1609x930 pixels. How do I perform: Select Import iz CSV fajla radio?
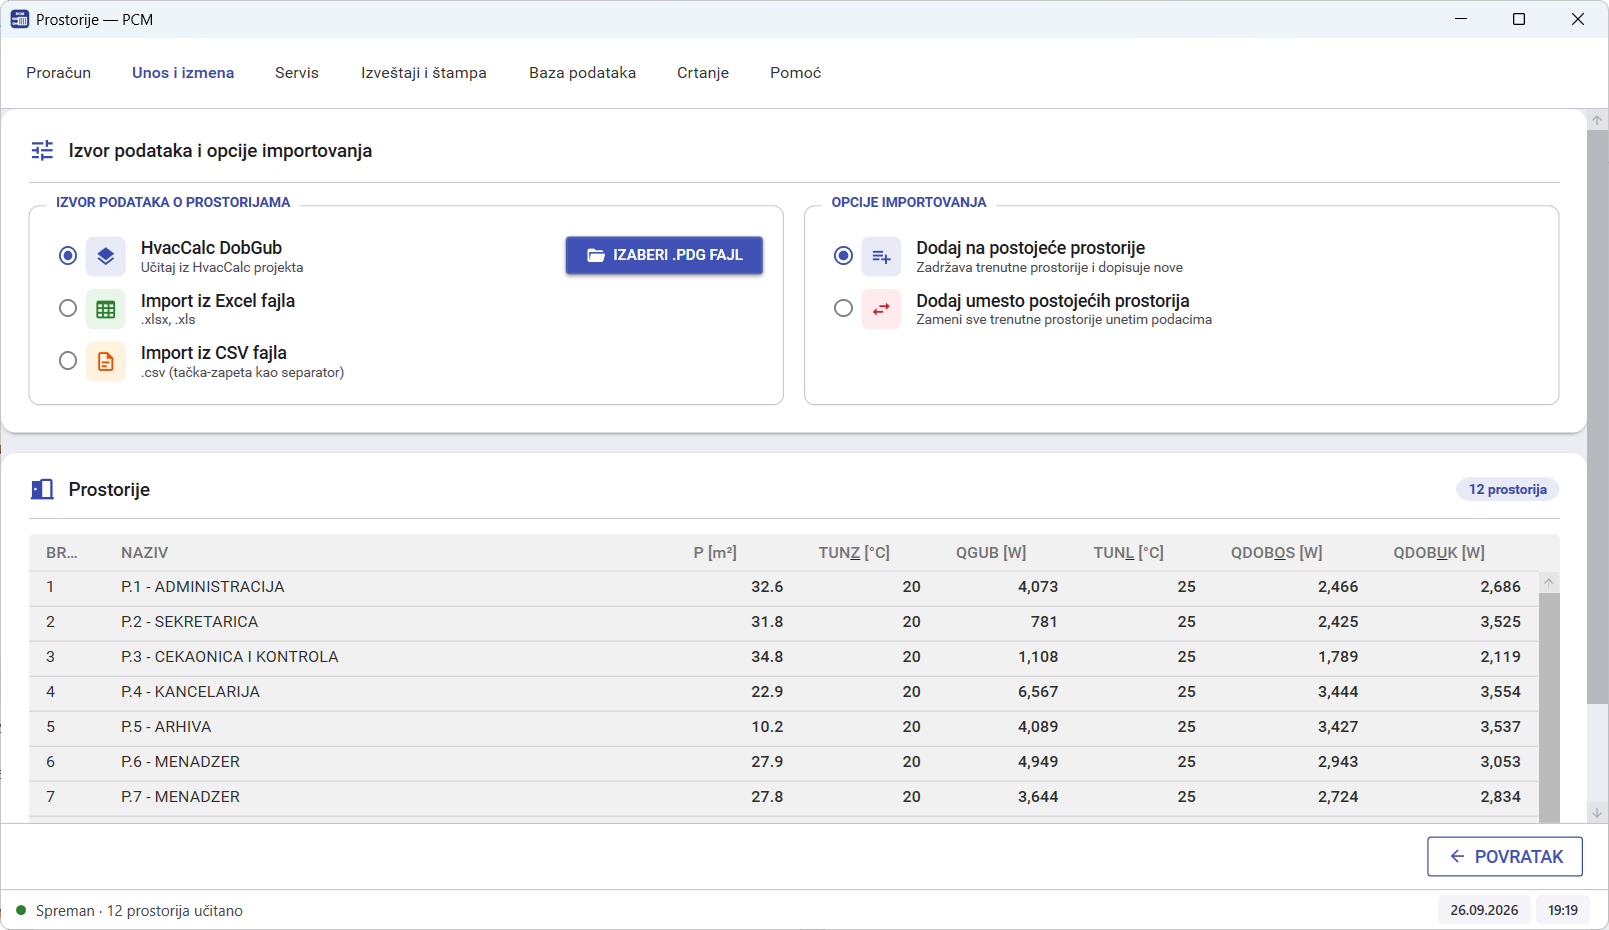click(x=68, y=361)
